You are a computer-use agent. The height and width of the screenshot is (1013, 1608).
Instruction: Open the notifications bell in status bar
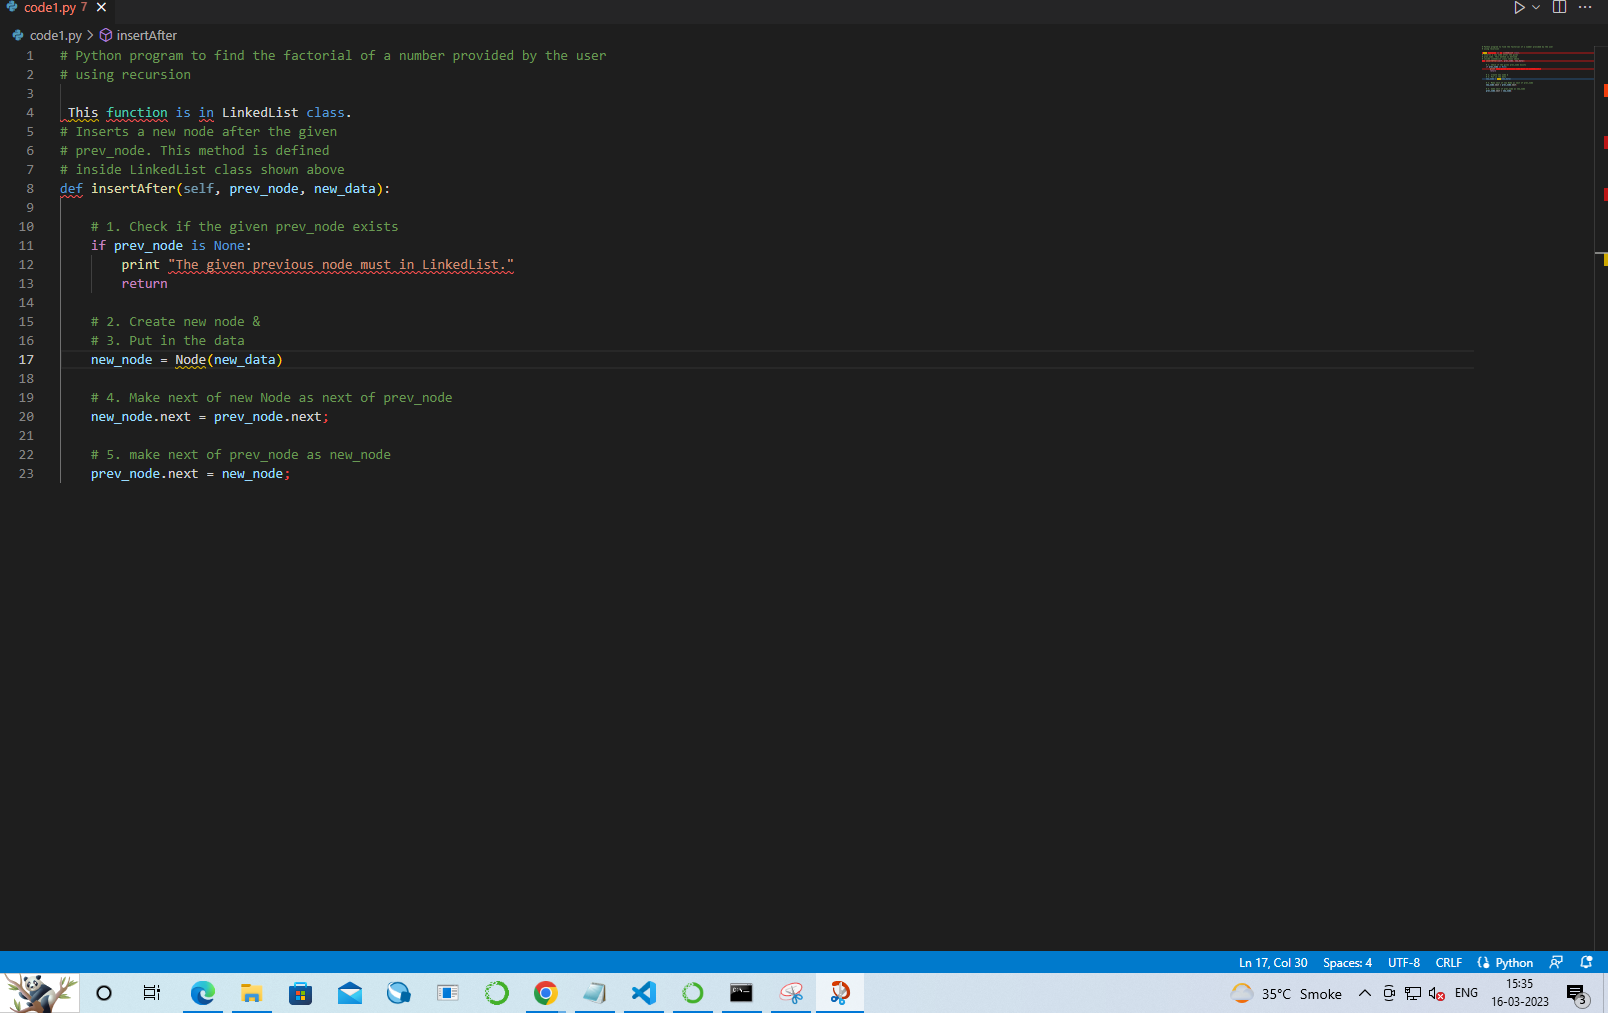(1586, 963)
